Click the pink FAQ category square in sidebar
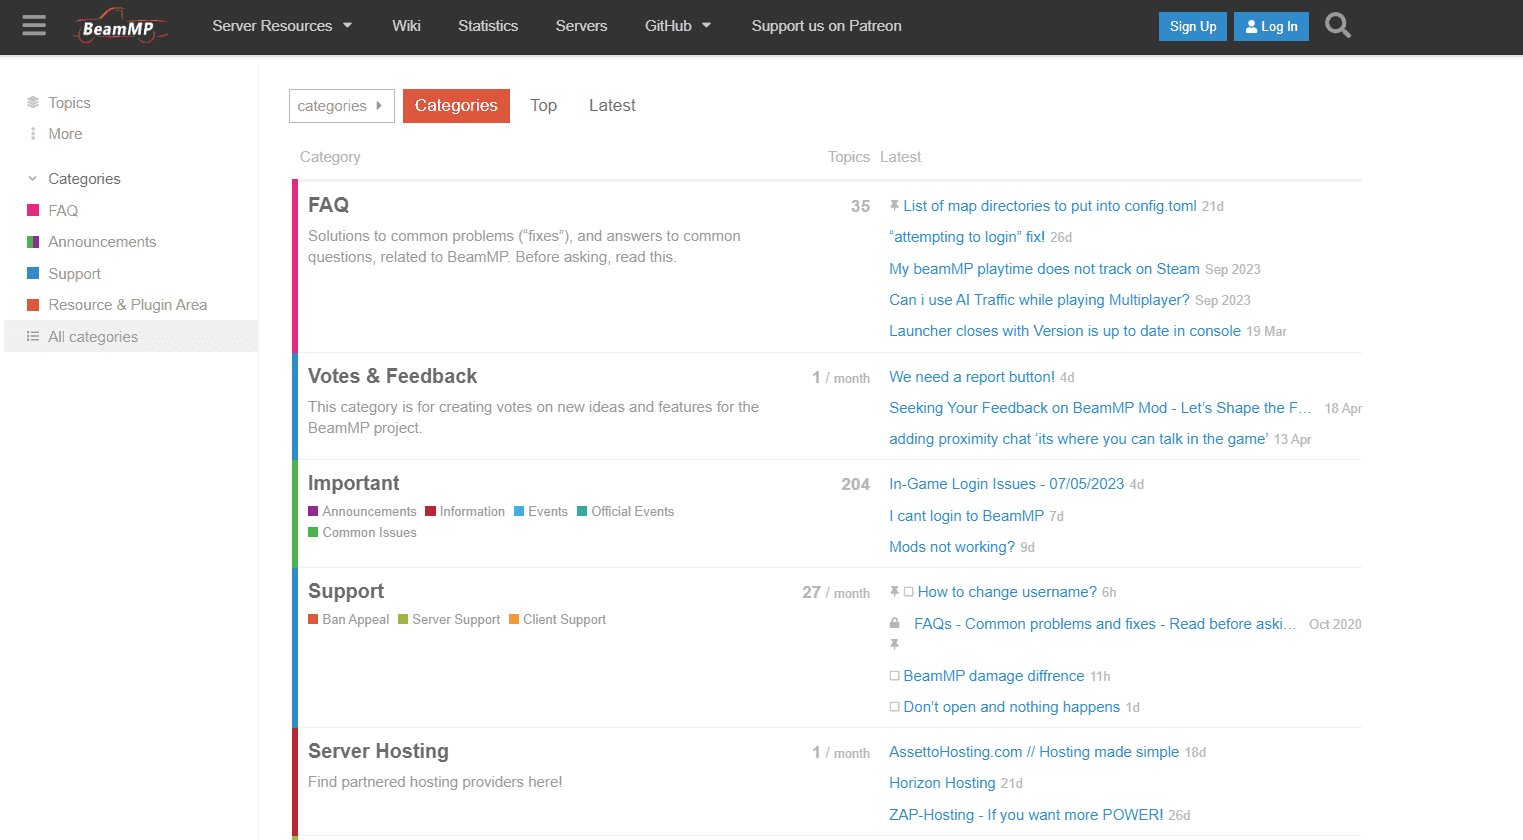Viewport: 1523px width, 840px height. pyautogui.click(x=33, y=211)
